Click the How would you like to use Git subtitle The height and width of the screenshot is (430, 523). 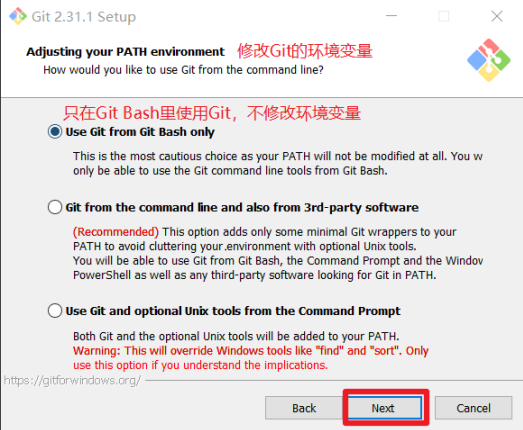183,70
